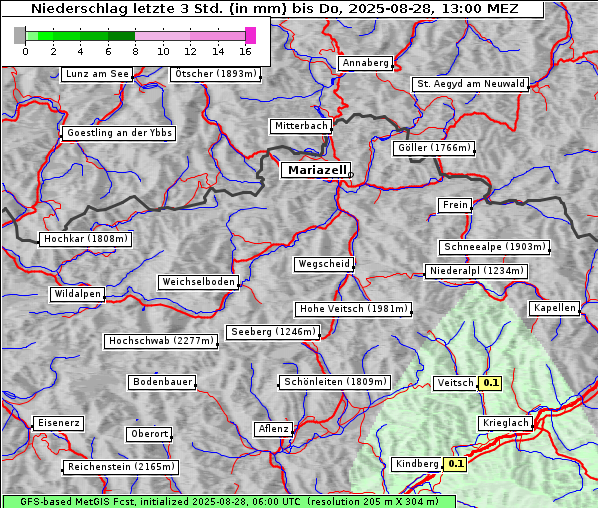Click the magenta 16 mm legend swatch
The image size is (598, 508).
251,35
